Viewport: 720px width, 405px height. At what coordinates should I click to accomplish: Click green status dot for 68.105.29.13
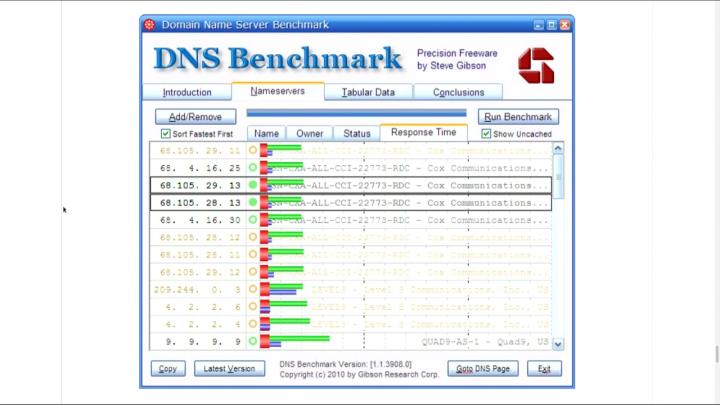pyautogui.click(x=253, y=185)
